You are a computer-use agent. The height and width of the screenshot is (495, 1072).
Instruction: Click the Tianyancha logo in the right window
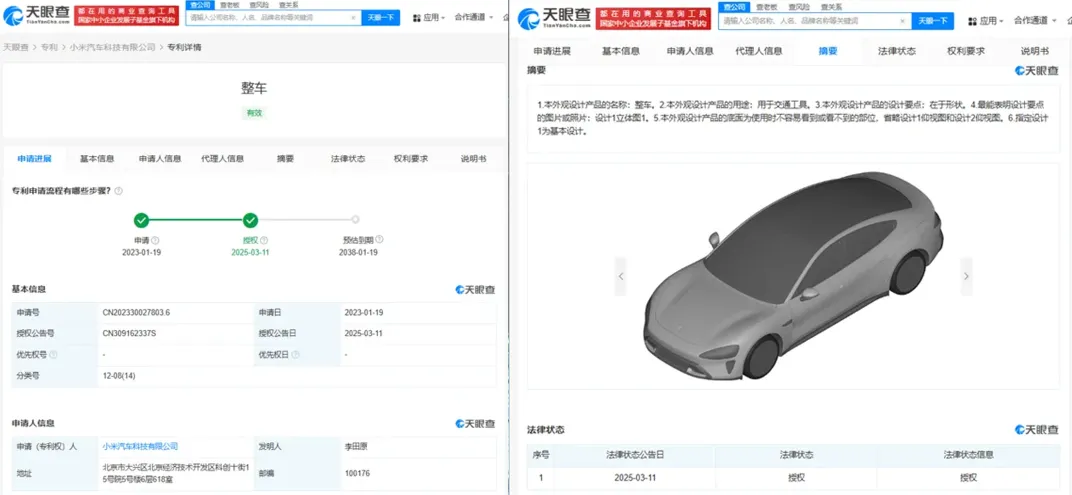coord(552,18)
